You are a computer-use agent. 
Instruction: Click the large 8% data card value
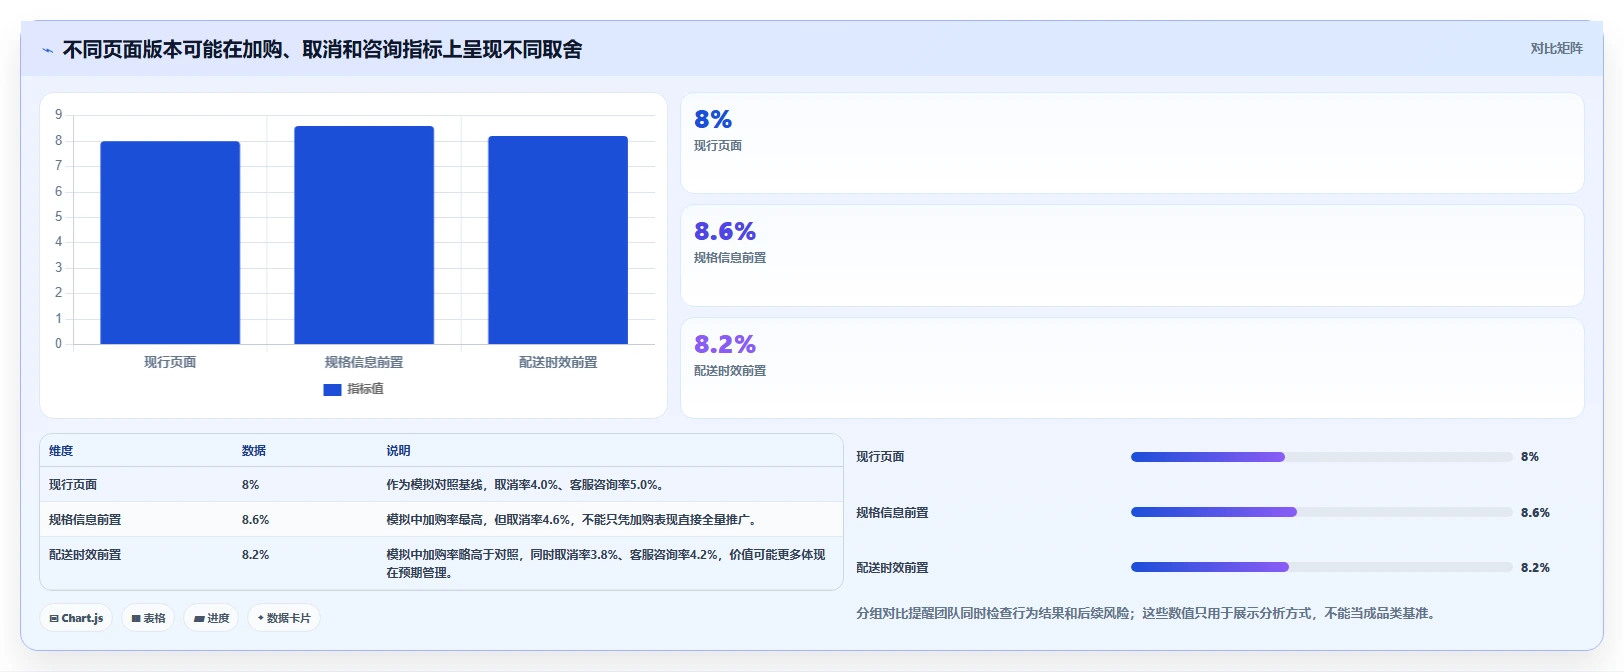pos(713,119)
